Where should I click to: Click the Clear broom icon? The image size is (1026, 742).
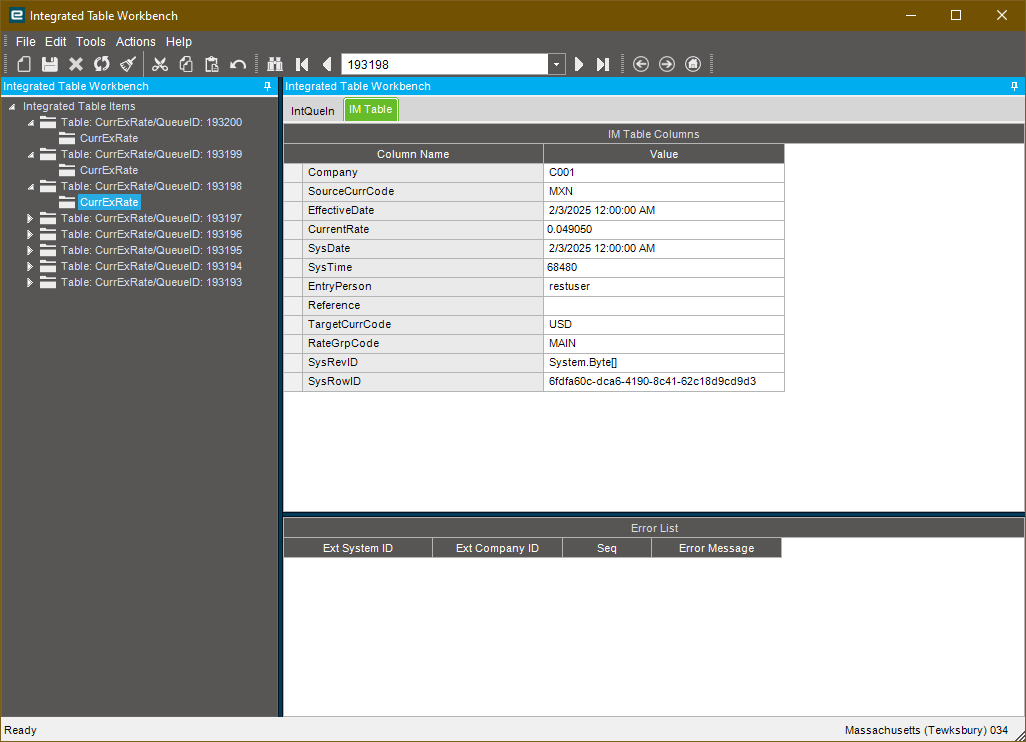coord(127,64)
